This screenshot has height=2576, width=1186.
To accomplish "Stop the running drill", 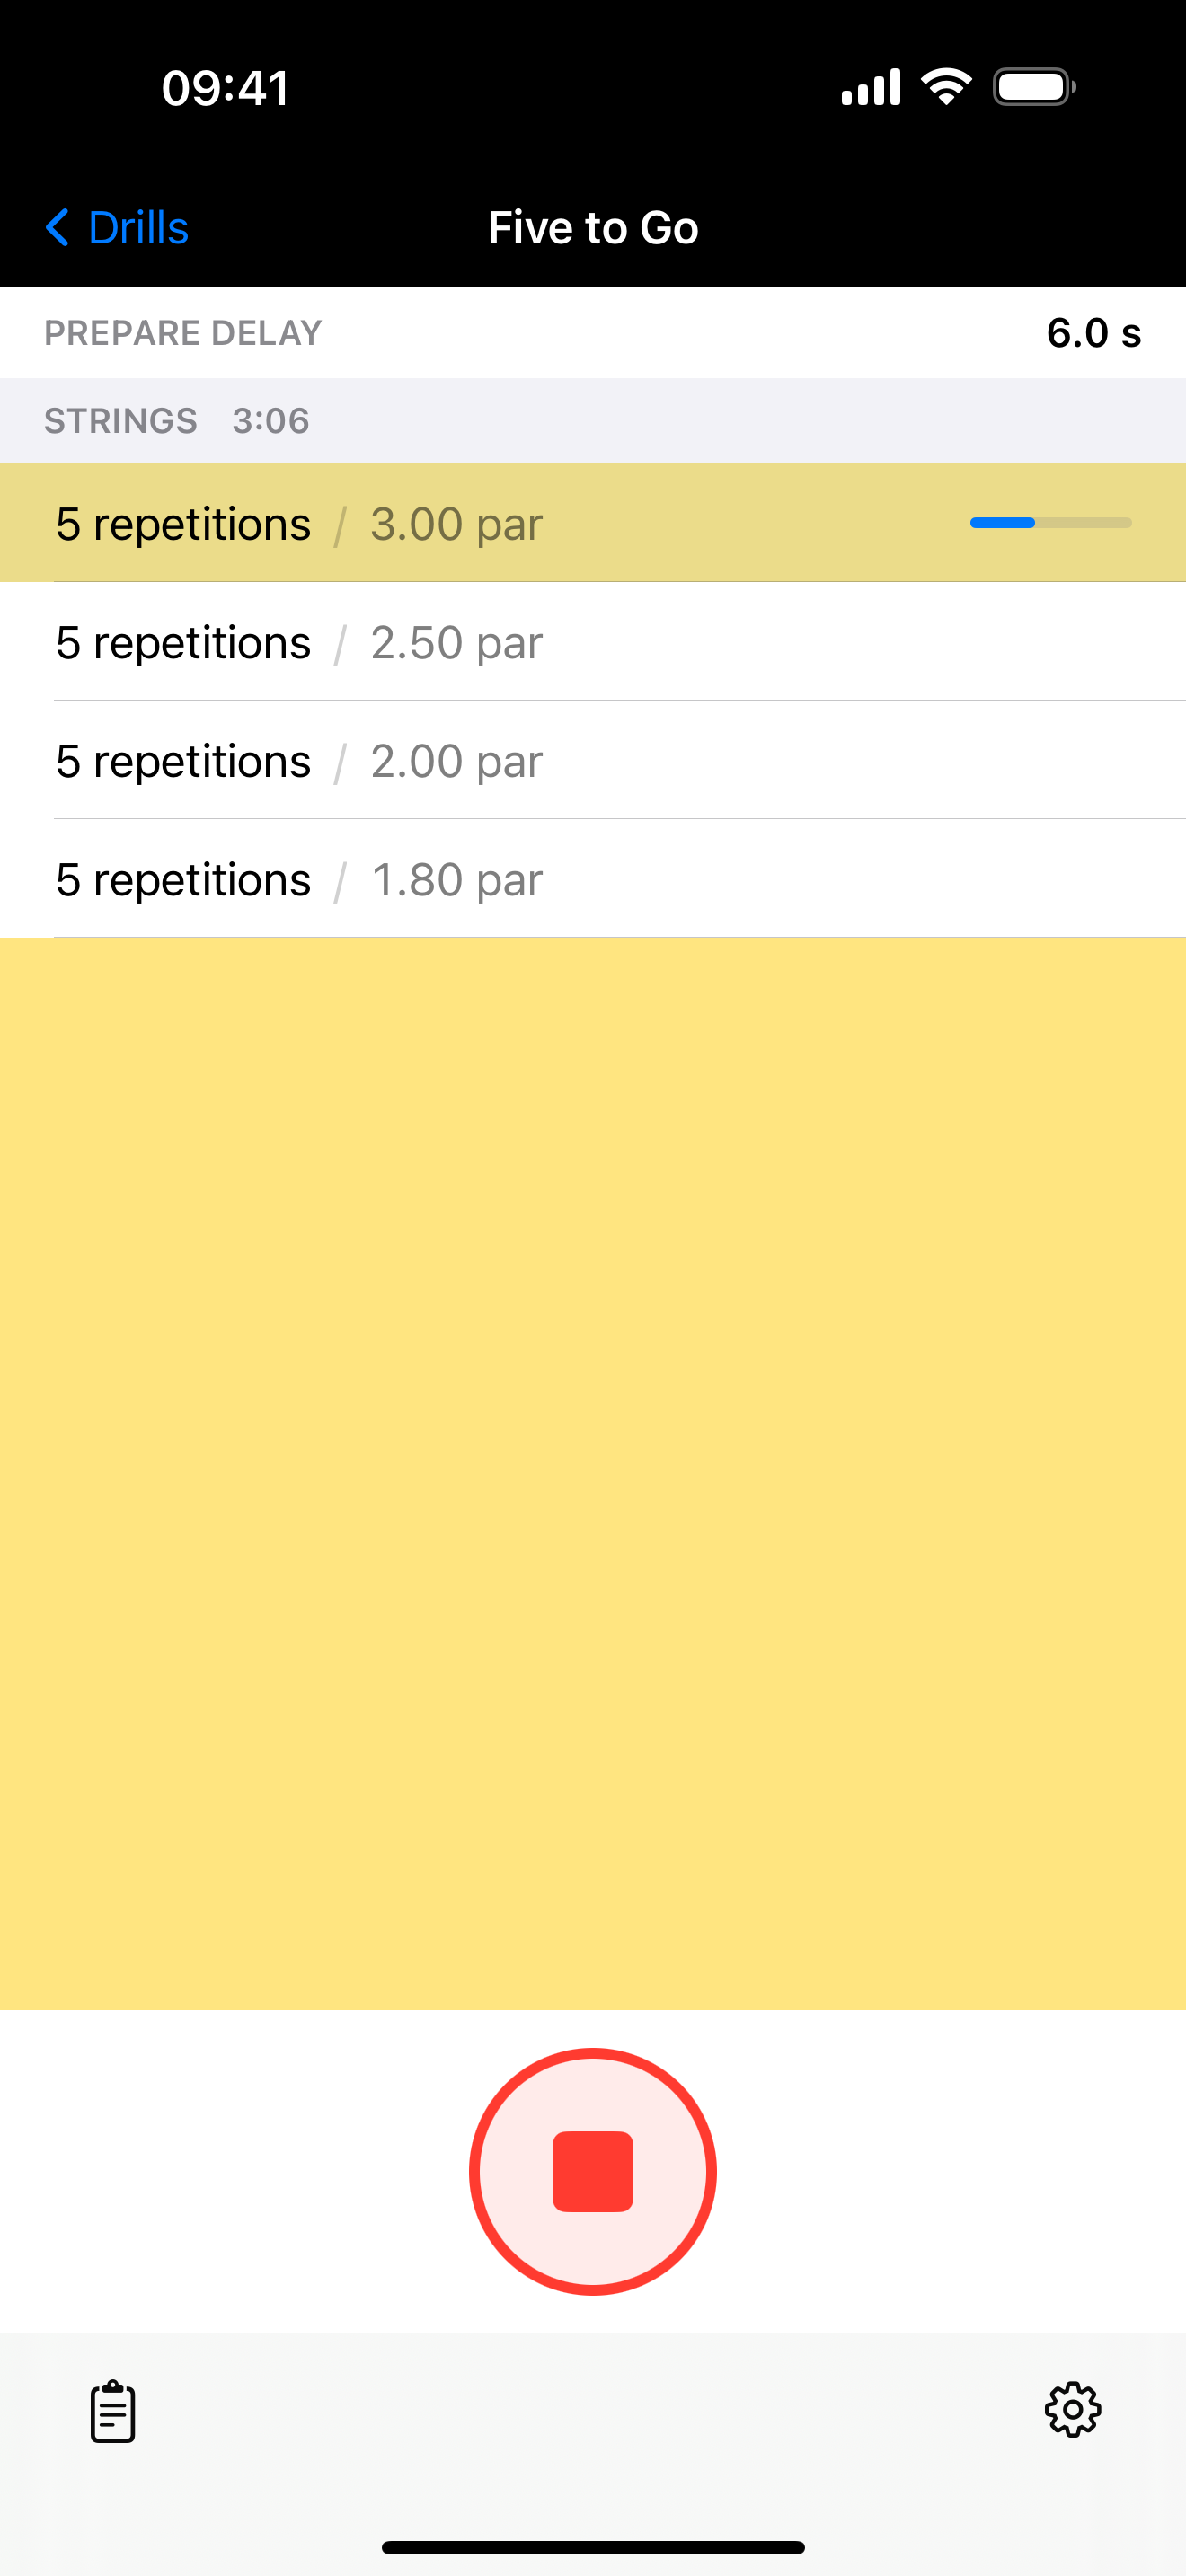I will [x=593, y=2171].
